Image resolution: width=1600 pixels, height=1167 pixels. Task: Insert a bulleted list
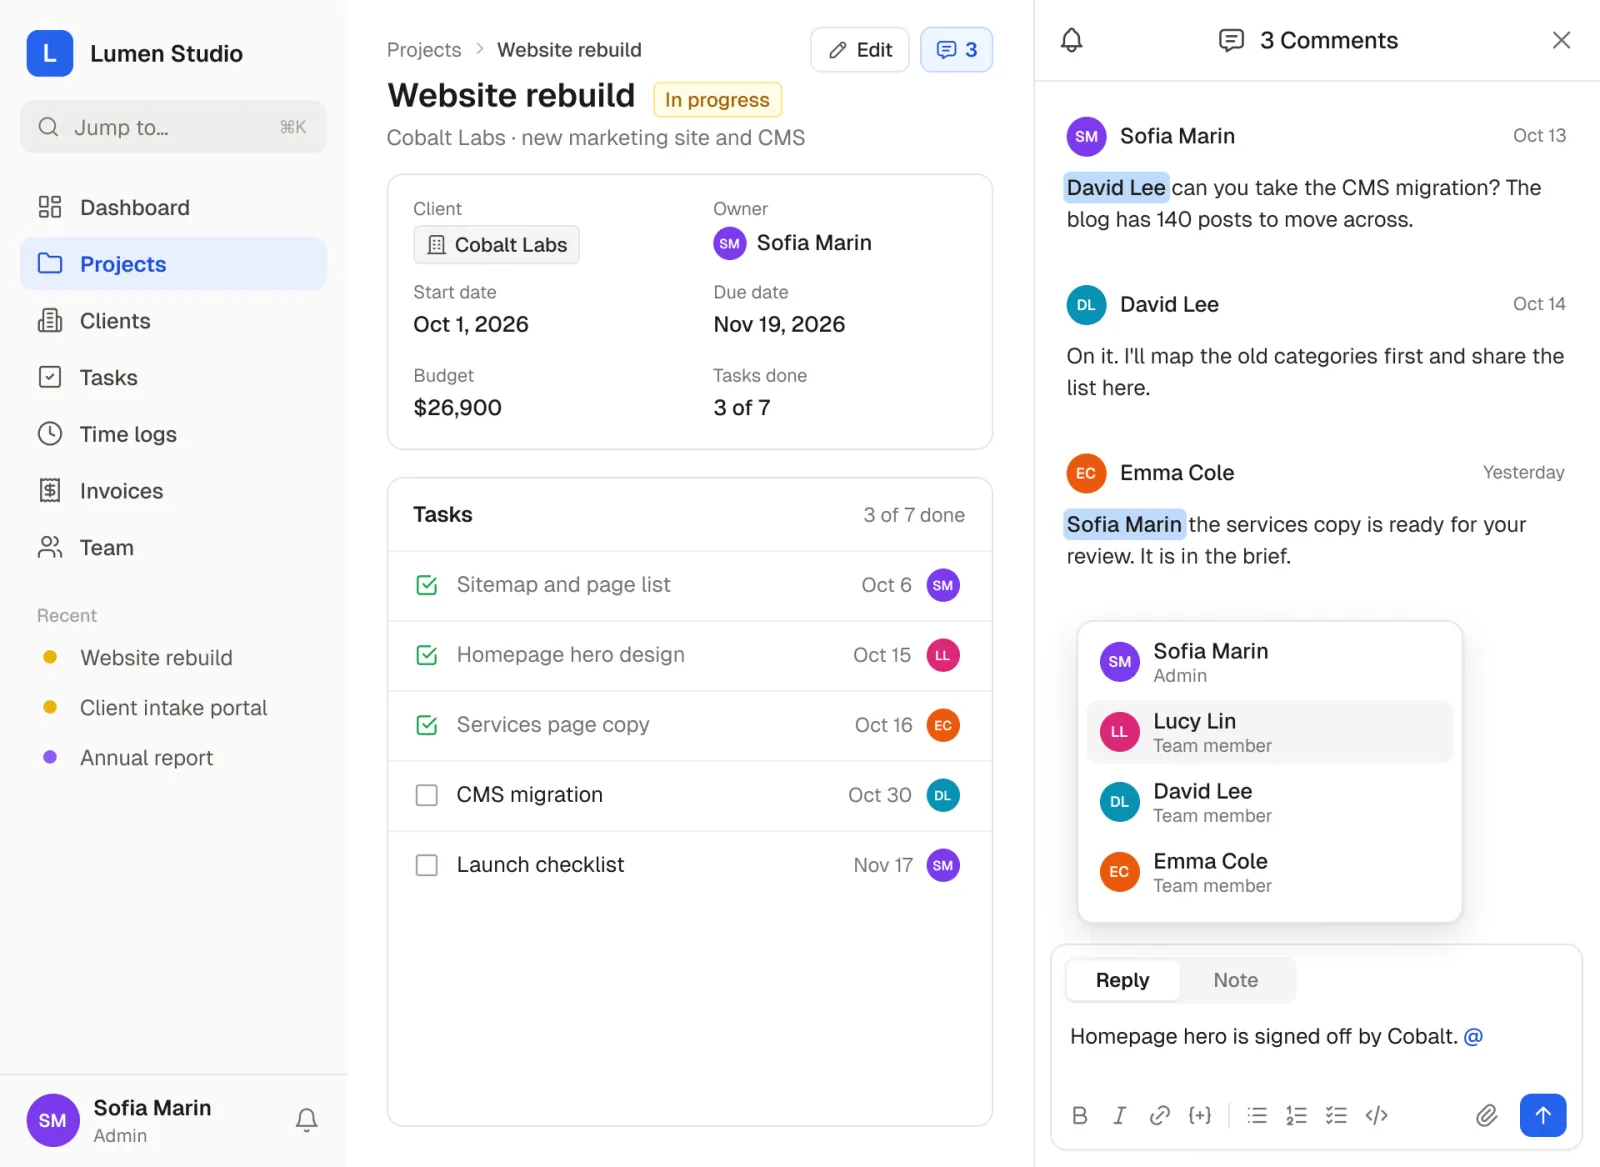[x=1257, y=1115]
